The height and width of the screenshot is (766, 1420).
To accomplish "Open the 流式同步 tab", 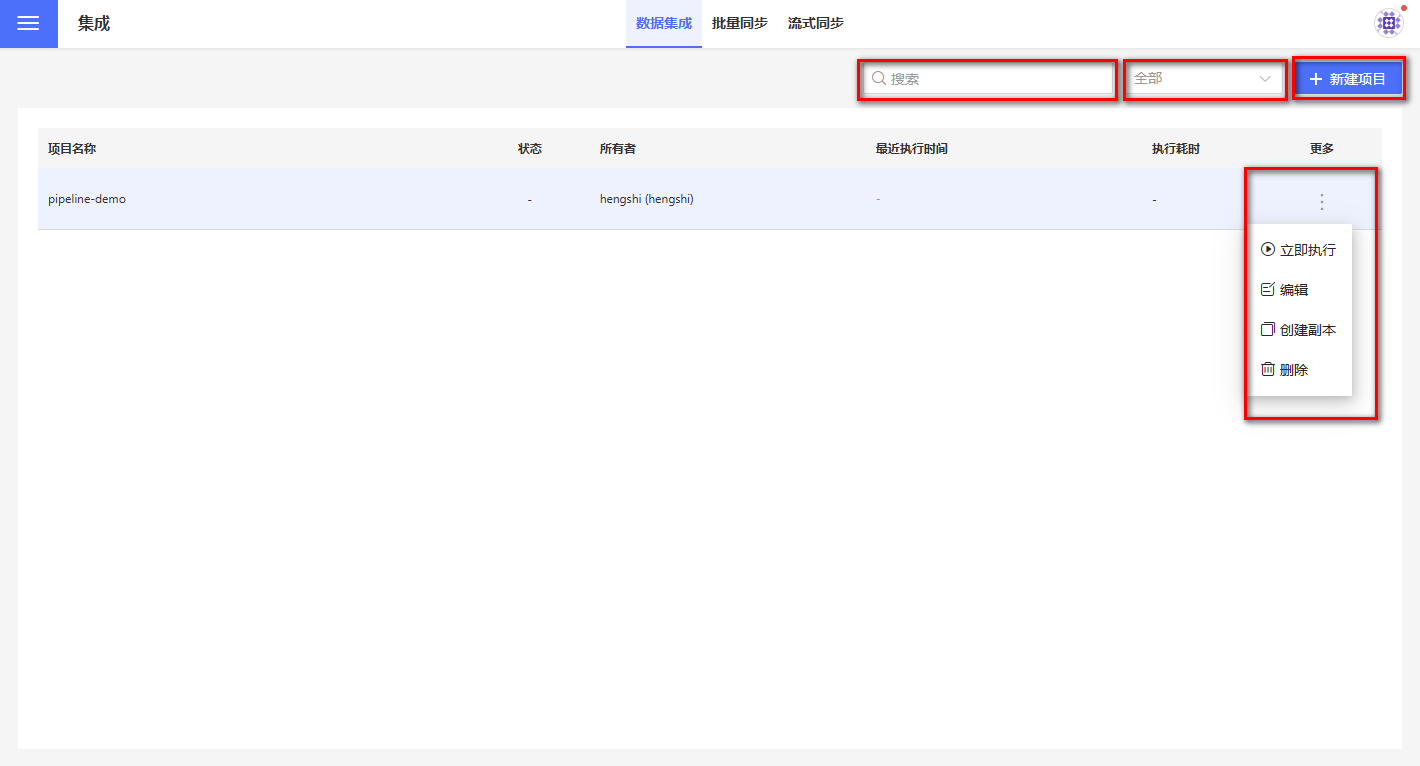I will pyautogui.click(x=815, y=23).
